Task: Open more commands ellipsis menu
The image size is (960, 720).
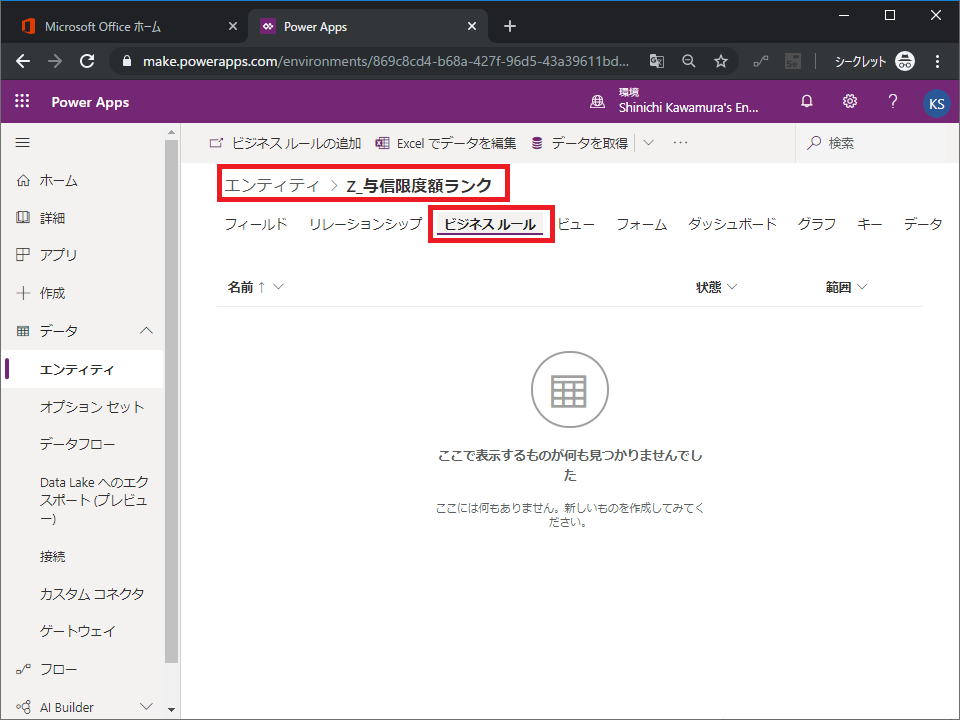Action: pyautogui.click(x=681, y=143)
